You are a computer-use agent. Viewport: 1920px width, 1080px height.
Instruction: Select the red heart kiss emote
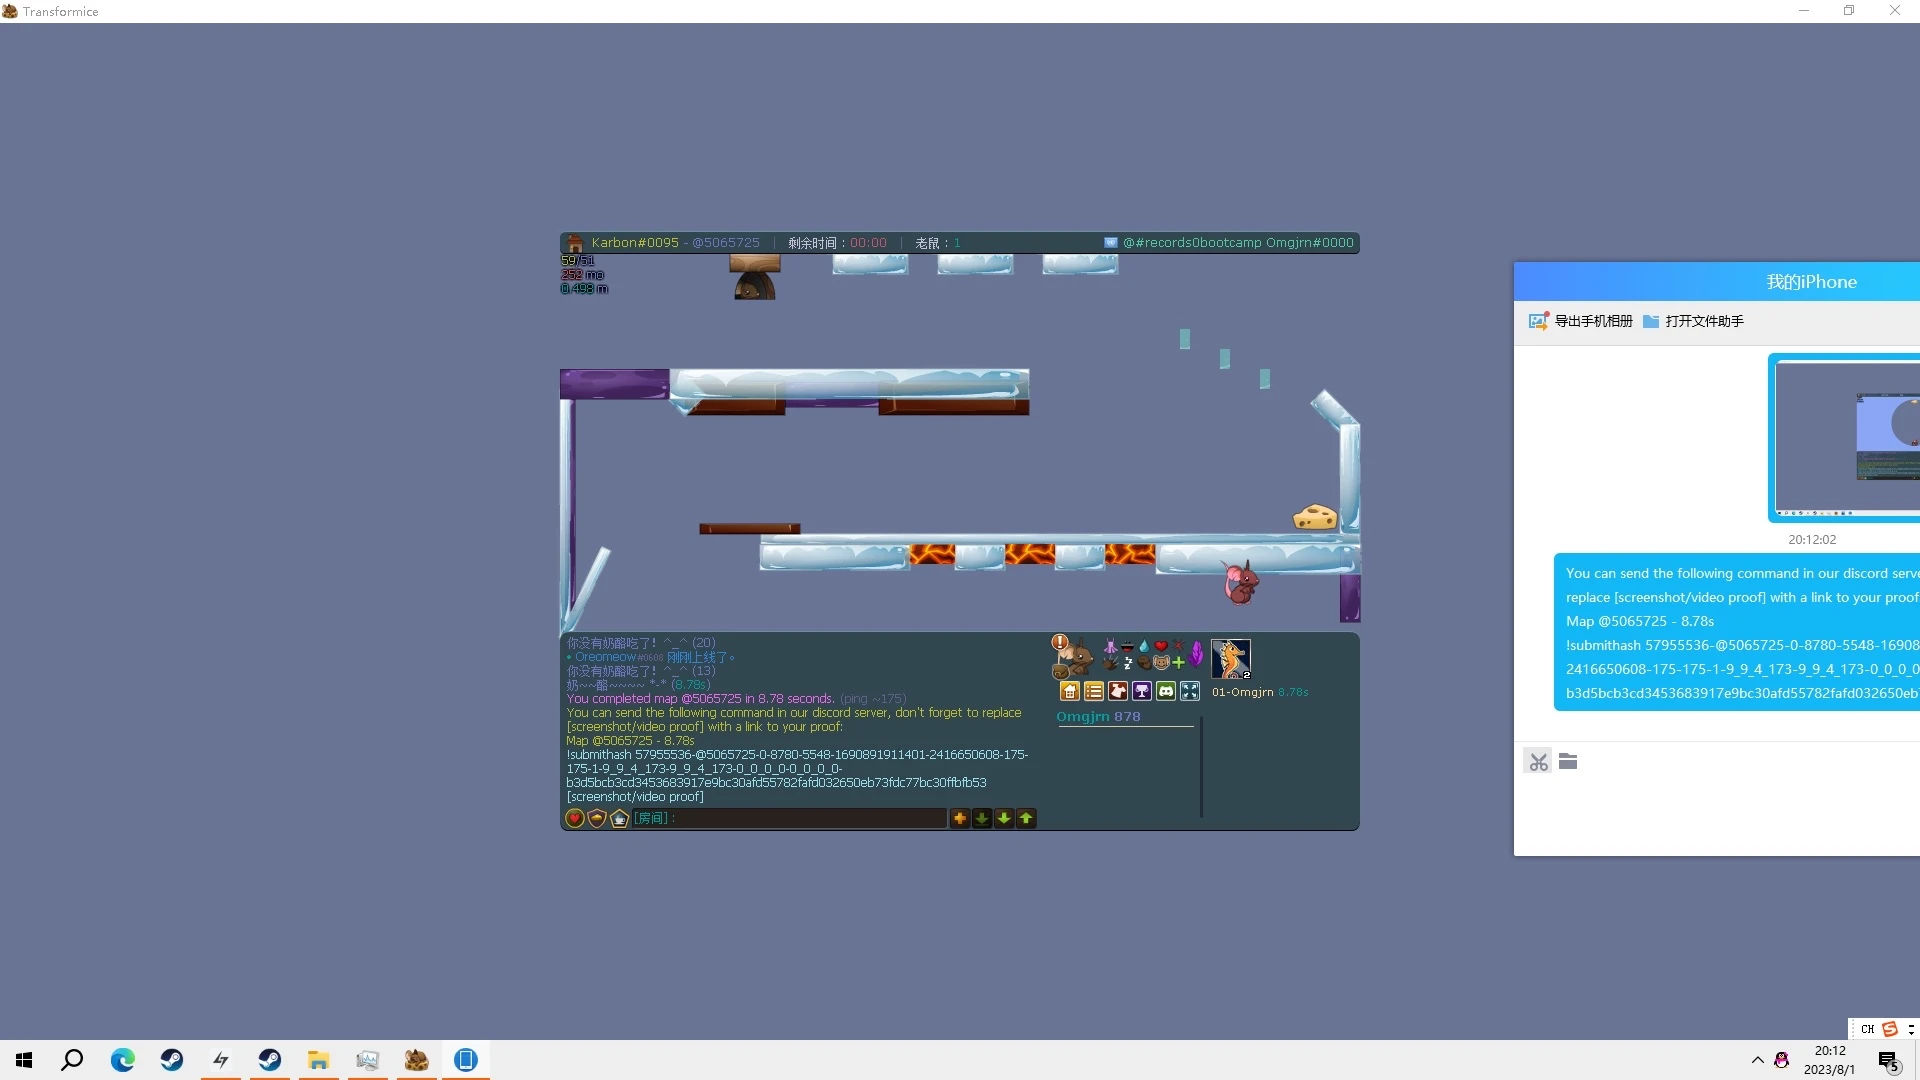[1161, 646]
